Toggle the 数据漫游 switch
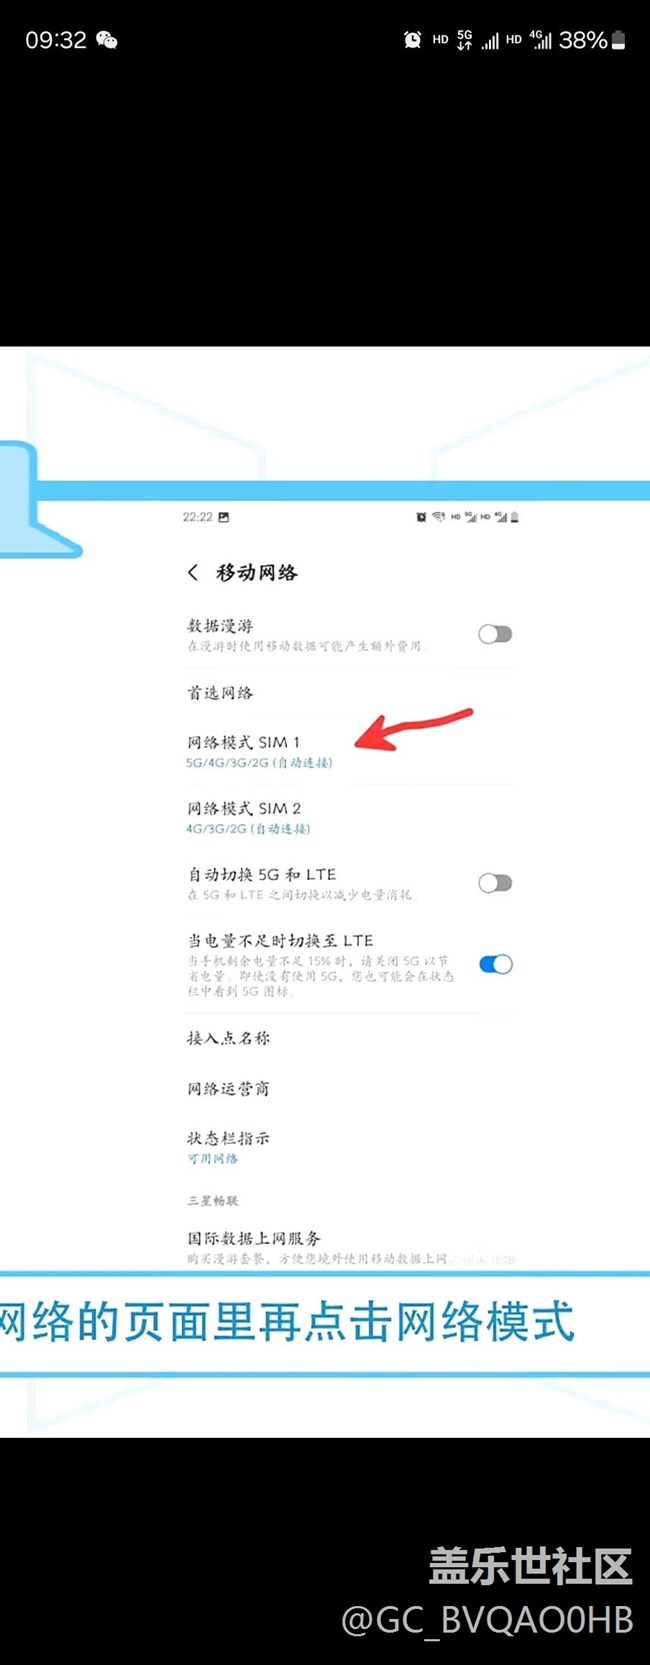This screenshot has width=650, height=1665. point(495,634)
